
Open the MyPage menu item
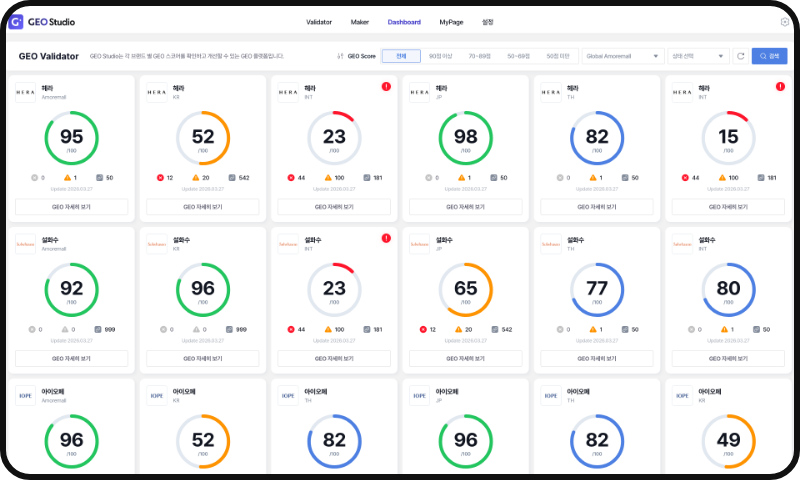point(451,22)
